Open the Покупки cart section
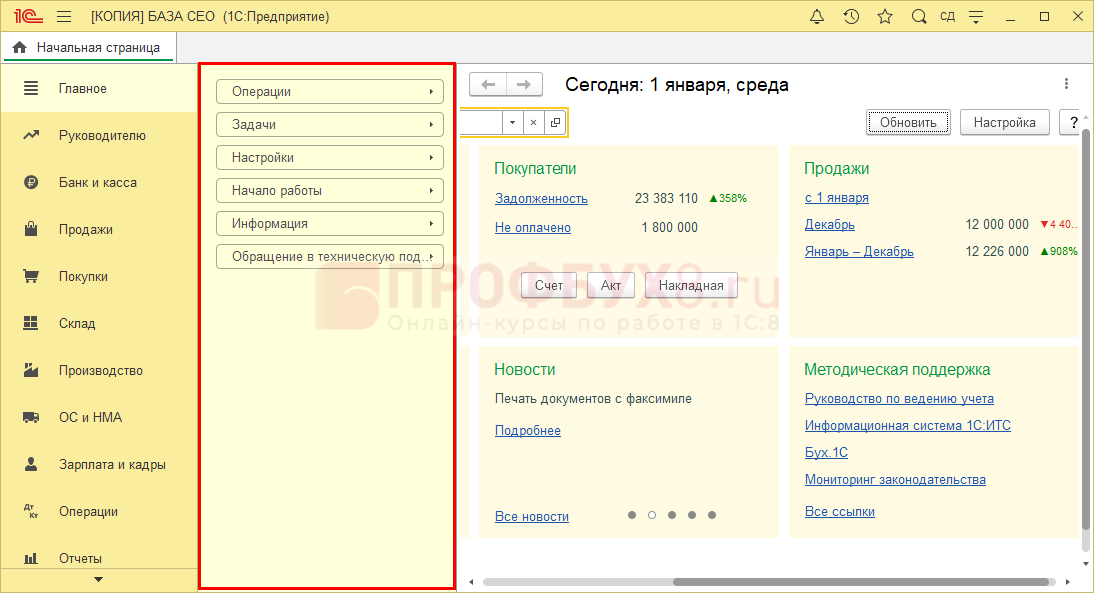Image resolution: width=1094 pixels, height=593 pixels. [x=83, y=277]
